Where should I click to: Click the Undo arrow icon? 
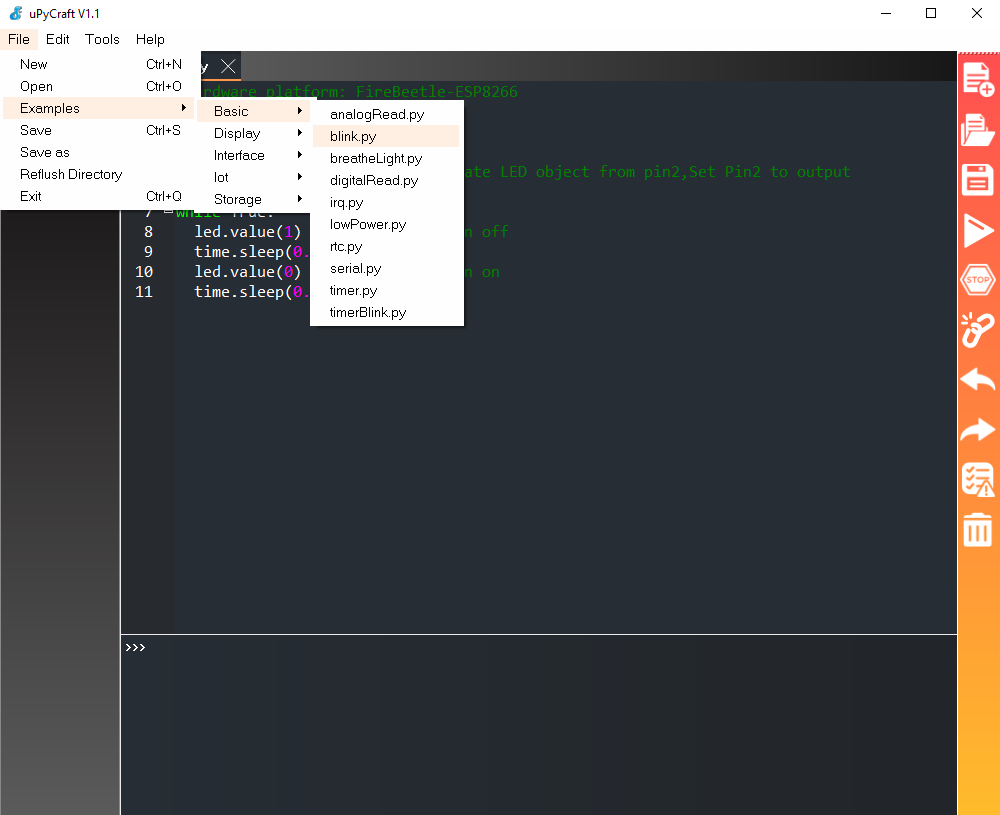977,380
